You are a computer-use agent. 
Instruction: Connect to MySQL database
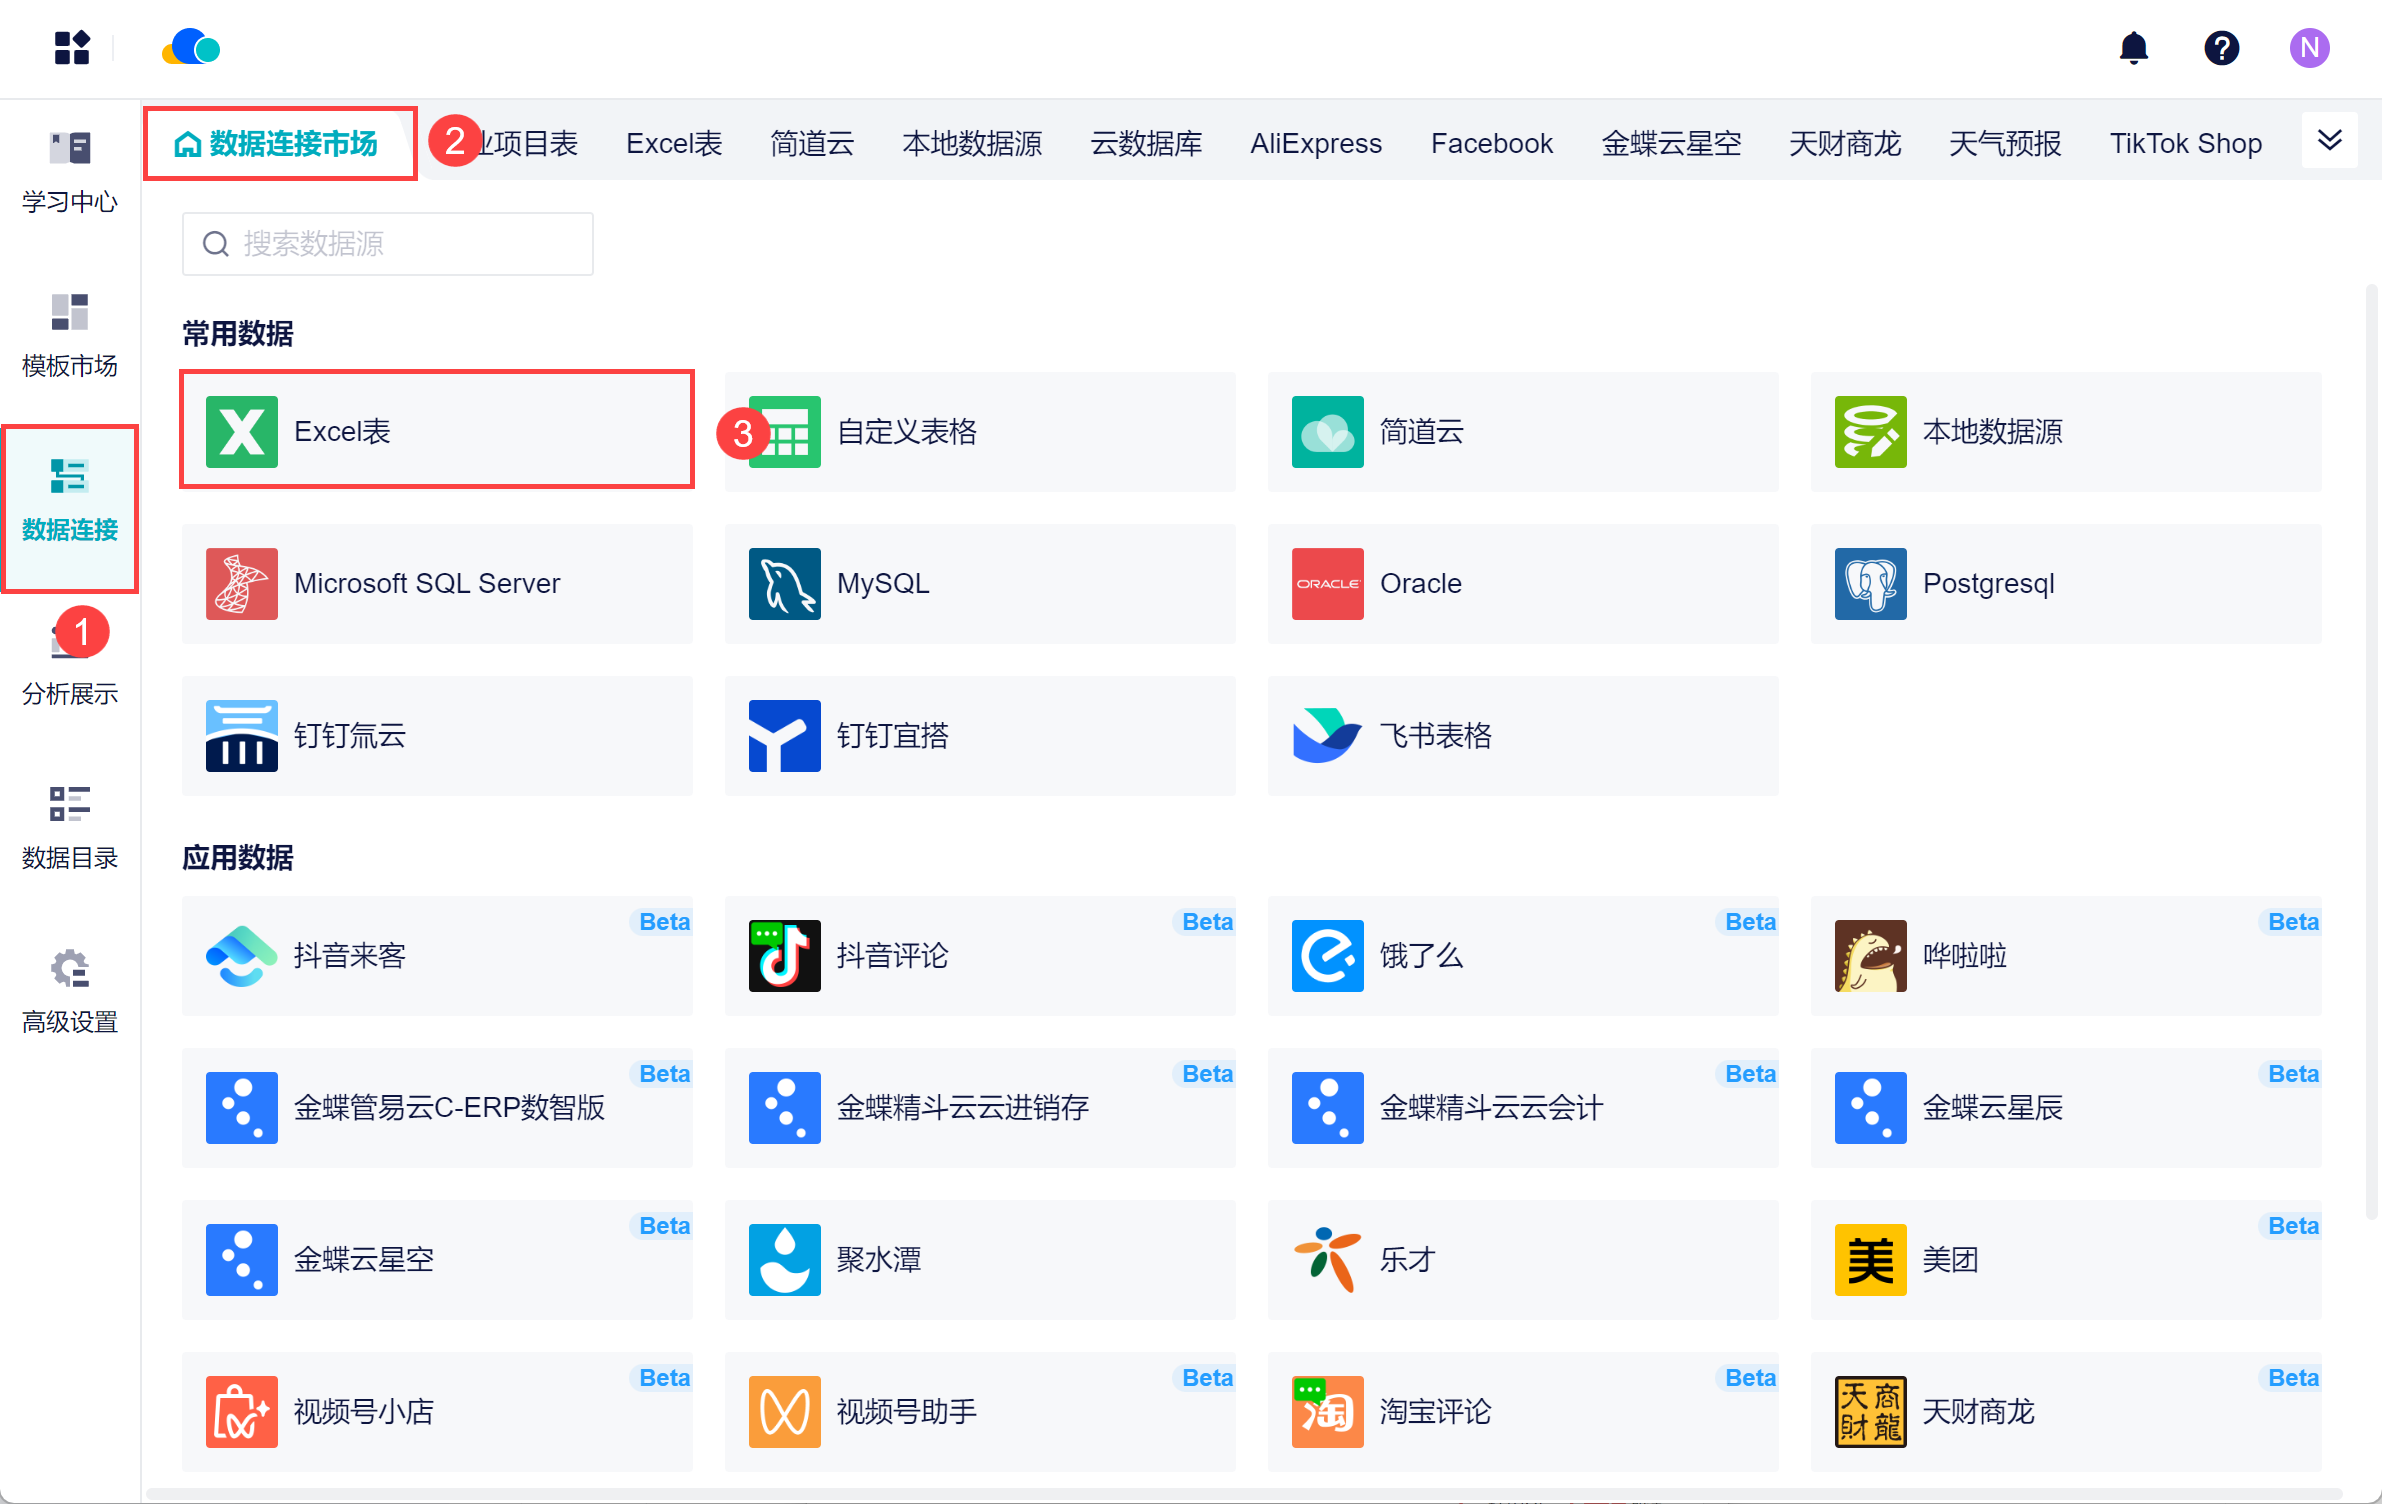coord(980,583)
